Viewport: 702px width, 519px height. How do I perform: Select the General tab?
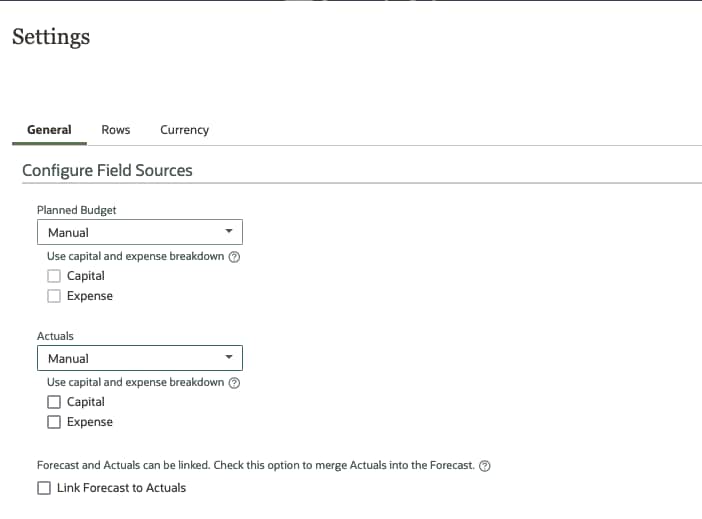click(49, 130)
